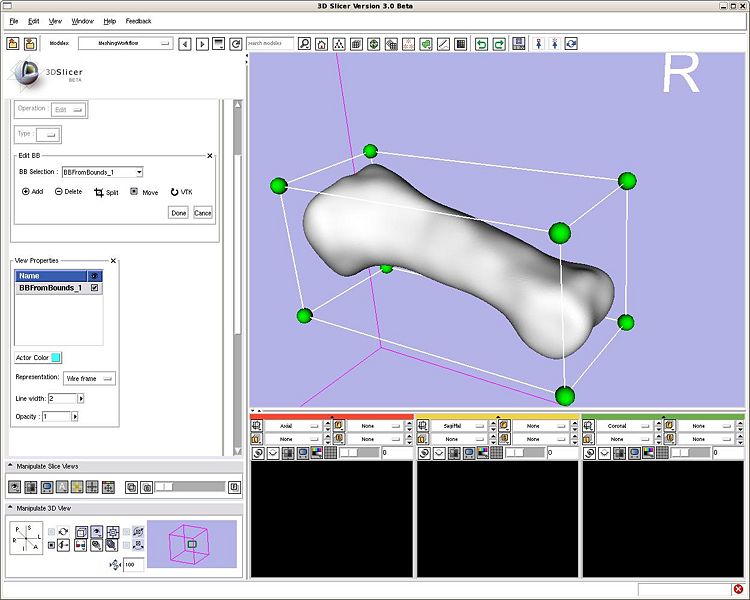Click the Actor Color cyan swatch
The width and height of the screenshot is (750, 600).
[57, 357]
